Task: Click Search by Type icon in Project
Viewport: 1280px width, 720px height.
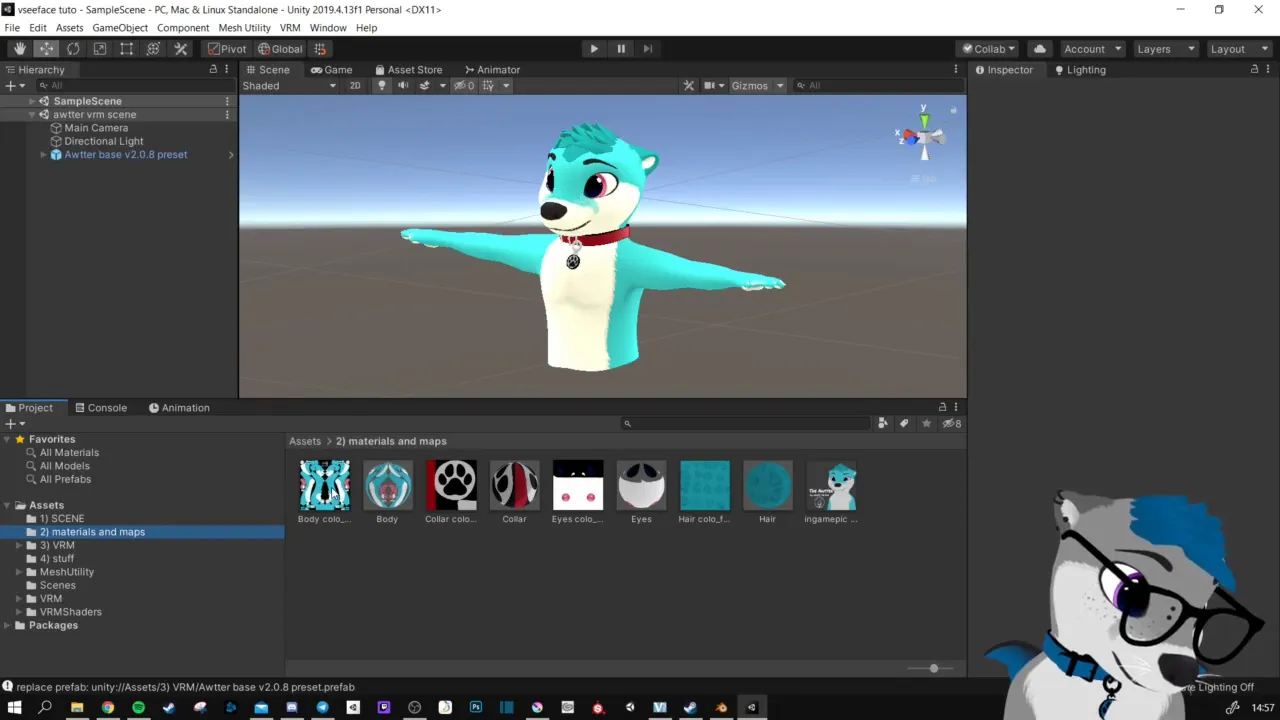Action: [883, 424]
